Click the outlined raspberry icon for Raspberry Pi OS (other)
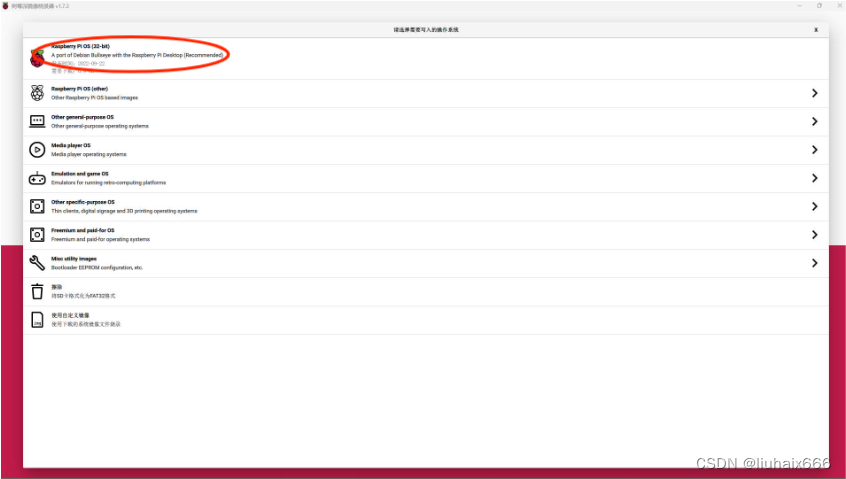 click(37, 93)
